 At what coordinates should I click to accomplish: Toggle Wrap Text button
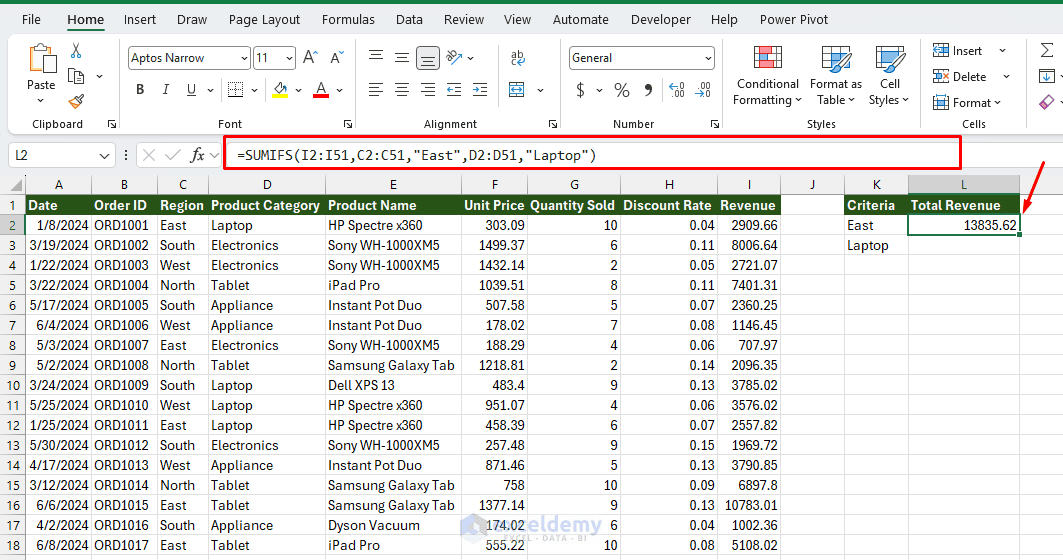pos(517,58)
